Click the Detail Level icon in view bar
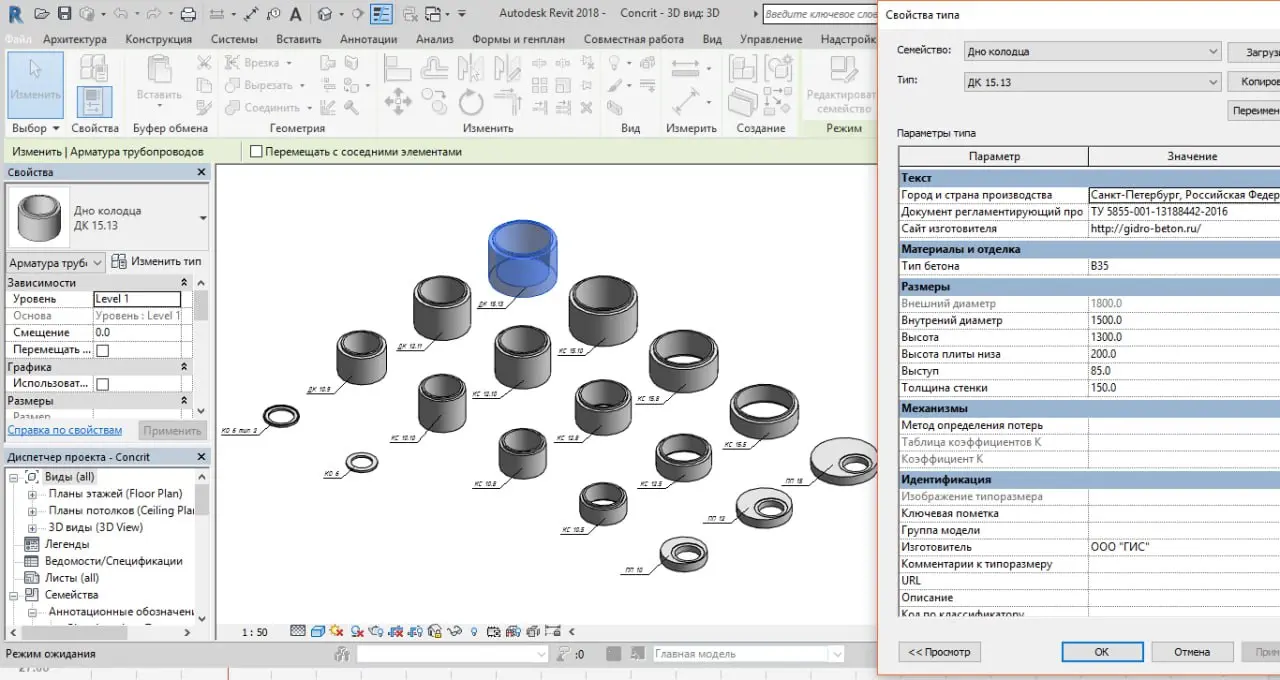This screenshot has height=680, width=1280. (x=297, y=632)
